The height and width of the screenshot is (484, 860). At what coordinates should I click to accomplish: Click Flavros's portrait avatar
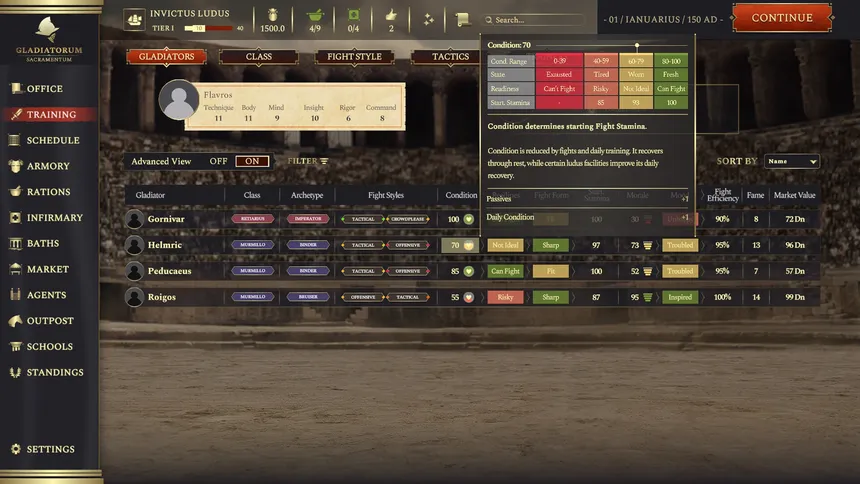pos(179,100)
